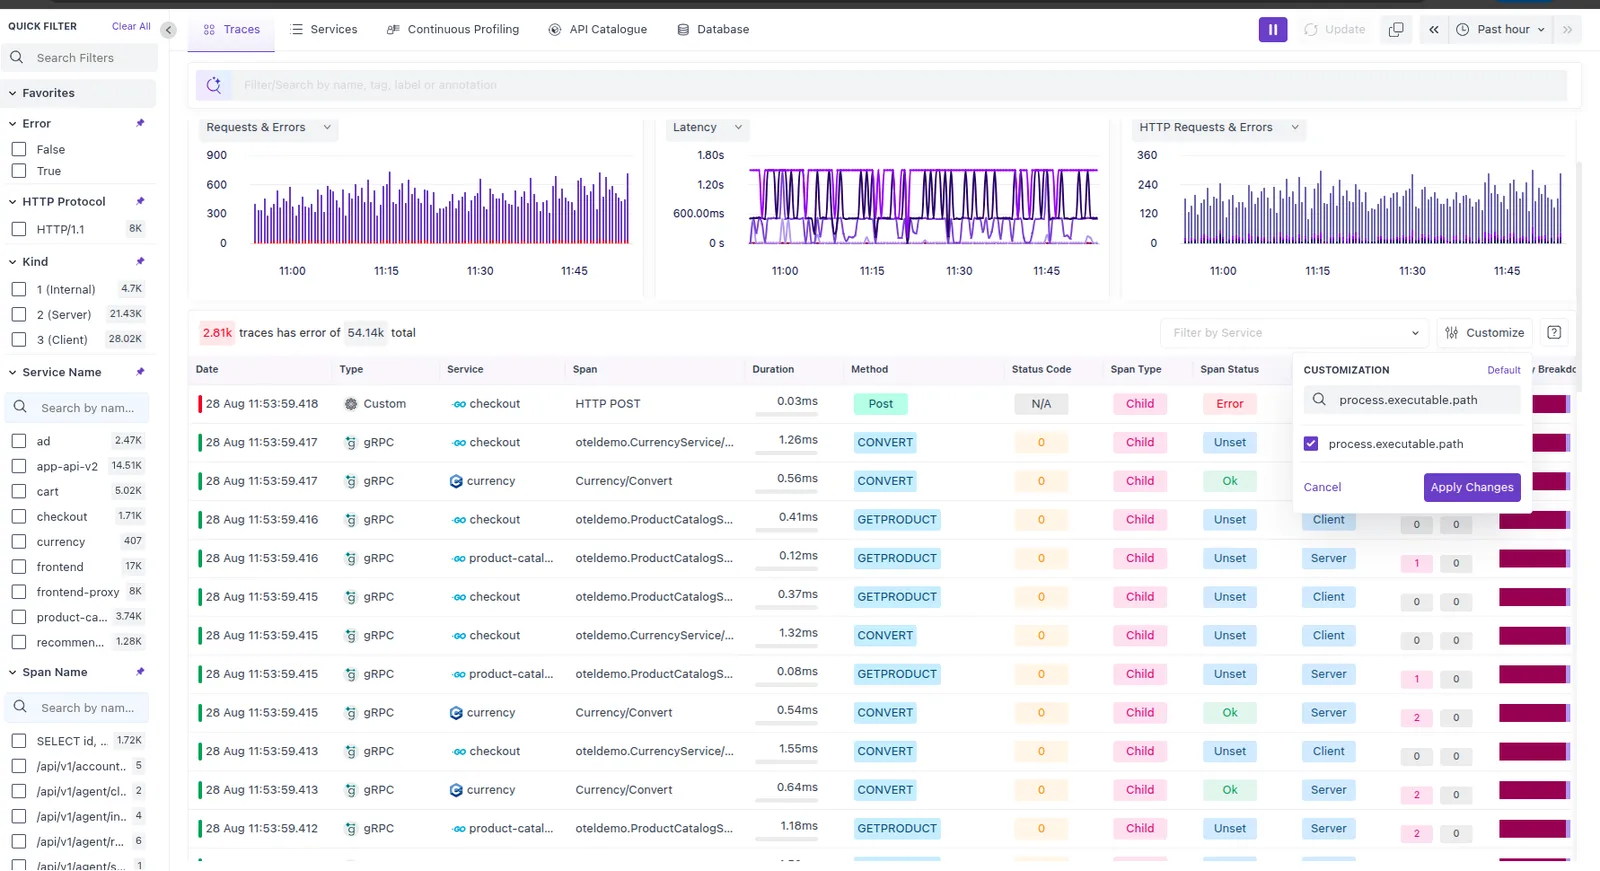Open the Latency chart dropdown
The image size is (1600, 871).
click(x=708, y=127)
